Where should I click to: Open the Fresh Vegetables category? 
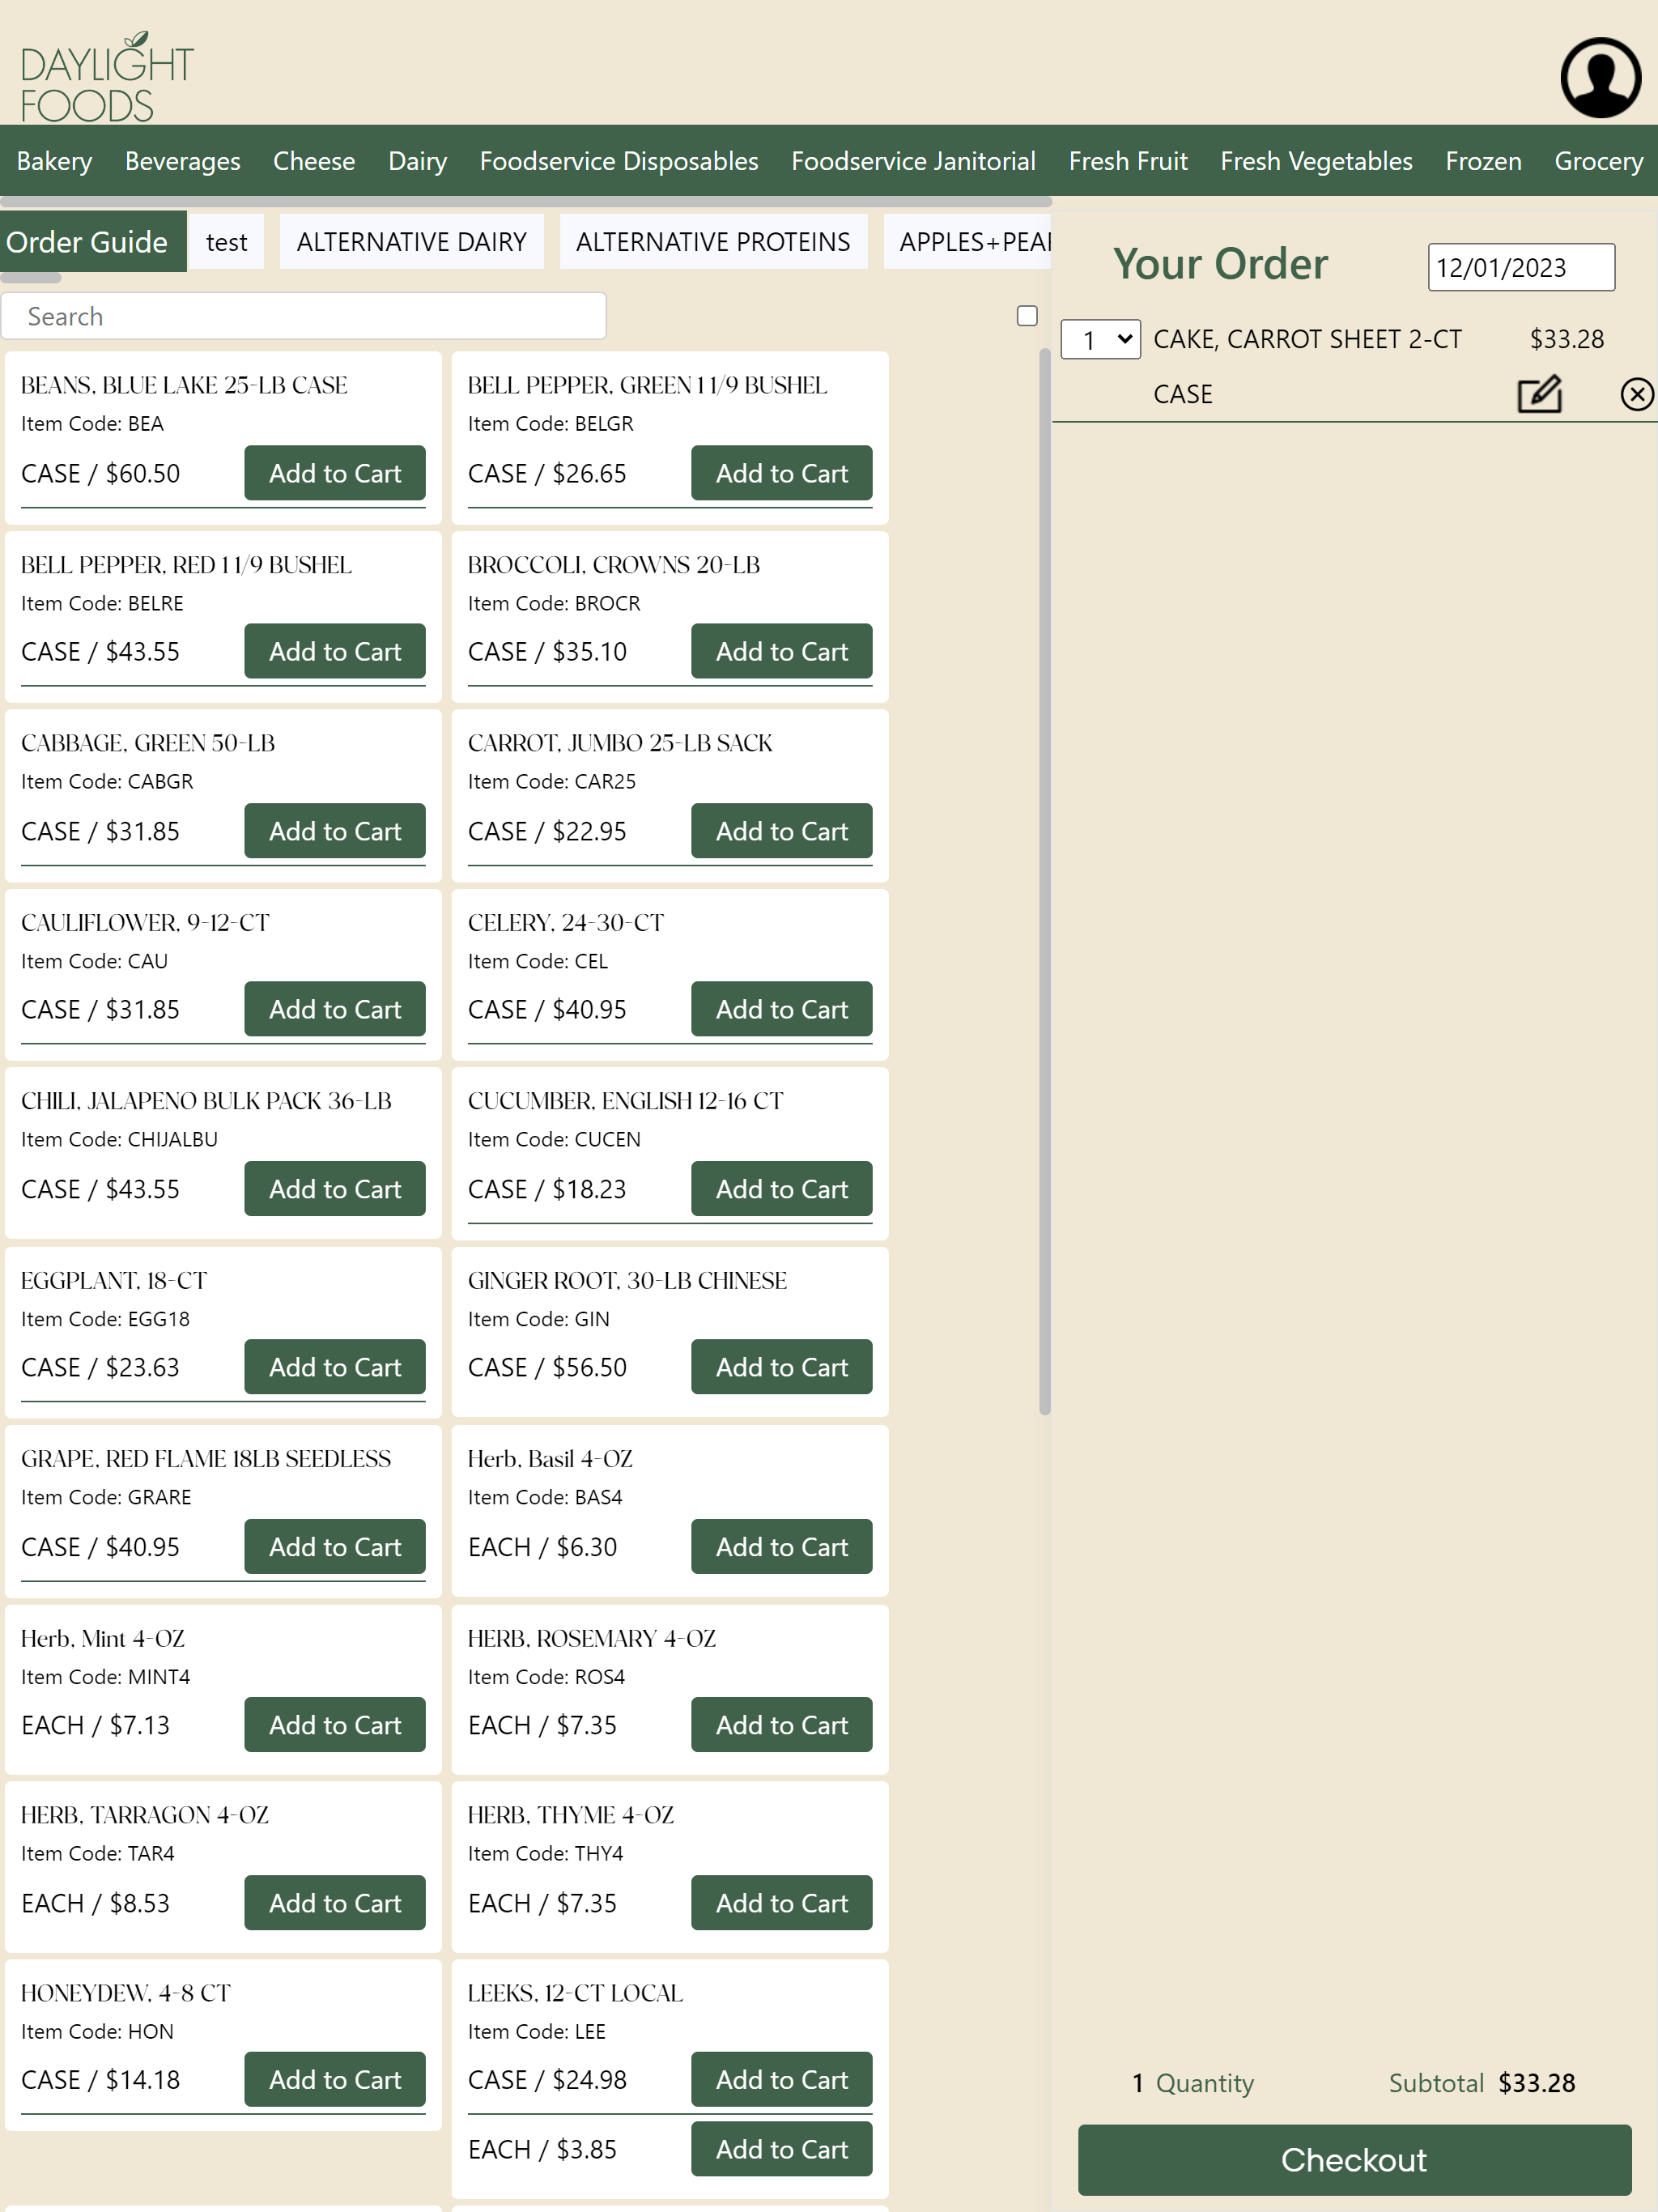point(1316,161)
